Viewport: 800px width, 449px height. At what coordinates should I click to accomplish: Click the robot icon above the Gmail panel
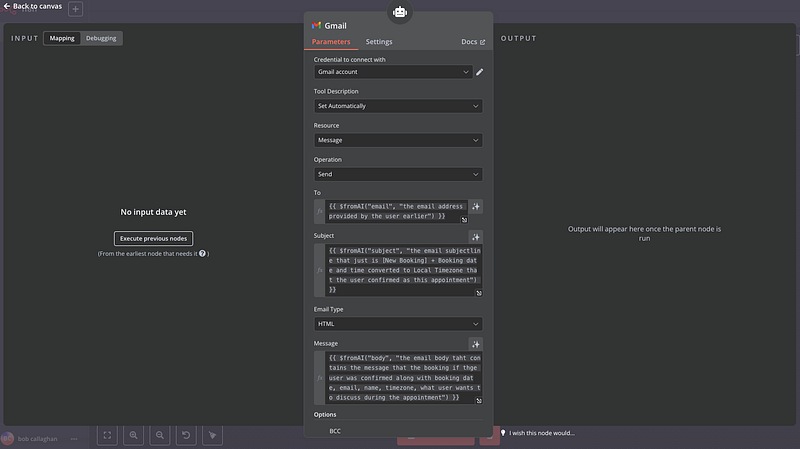tap(400, 12)
